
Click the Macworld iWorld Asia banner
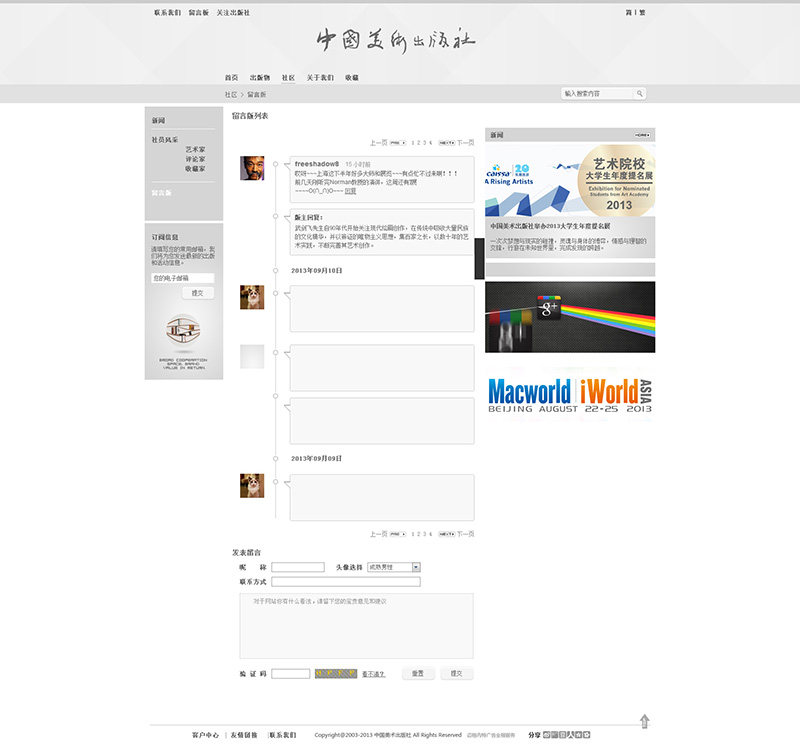(570, 394)
